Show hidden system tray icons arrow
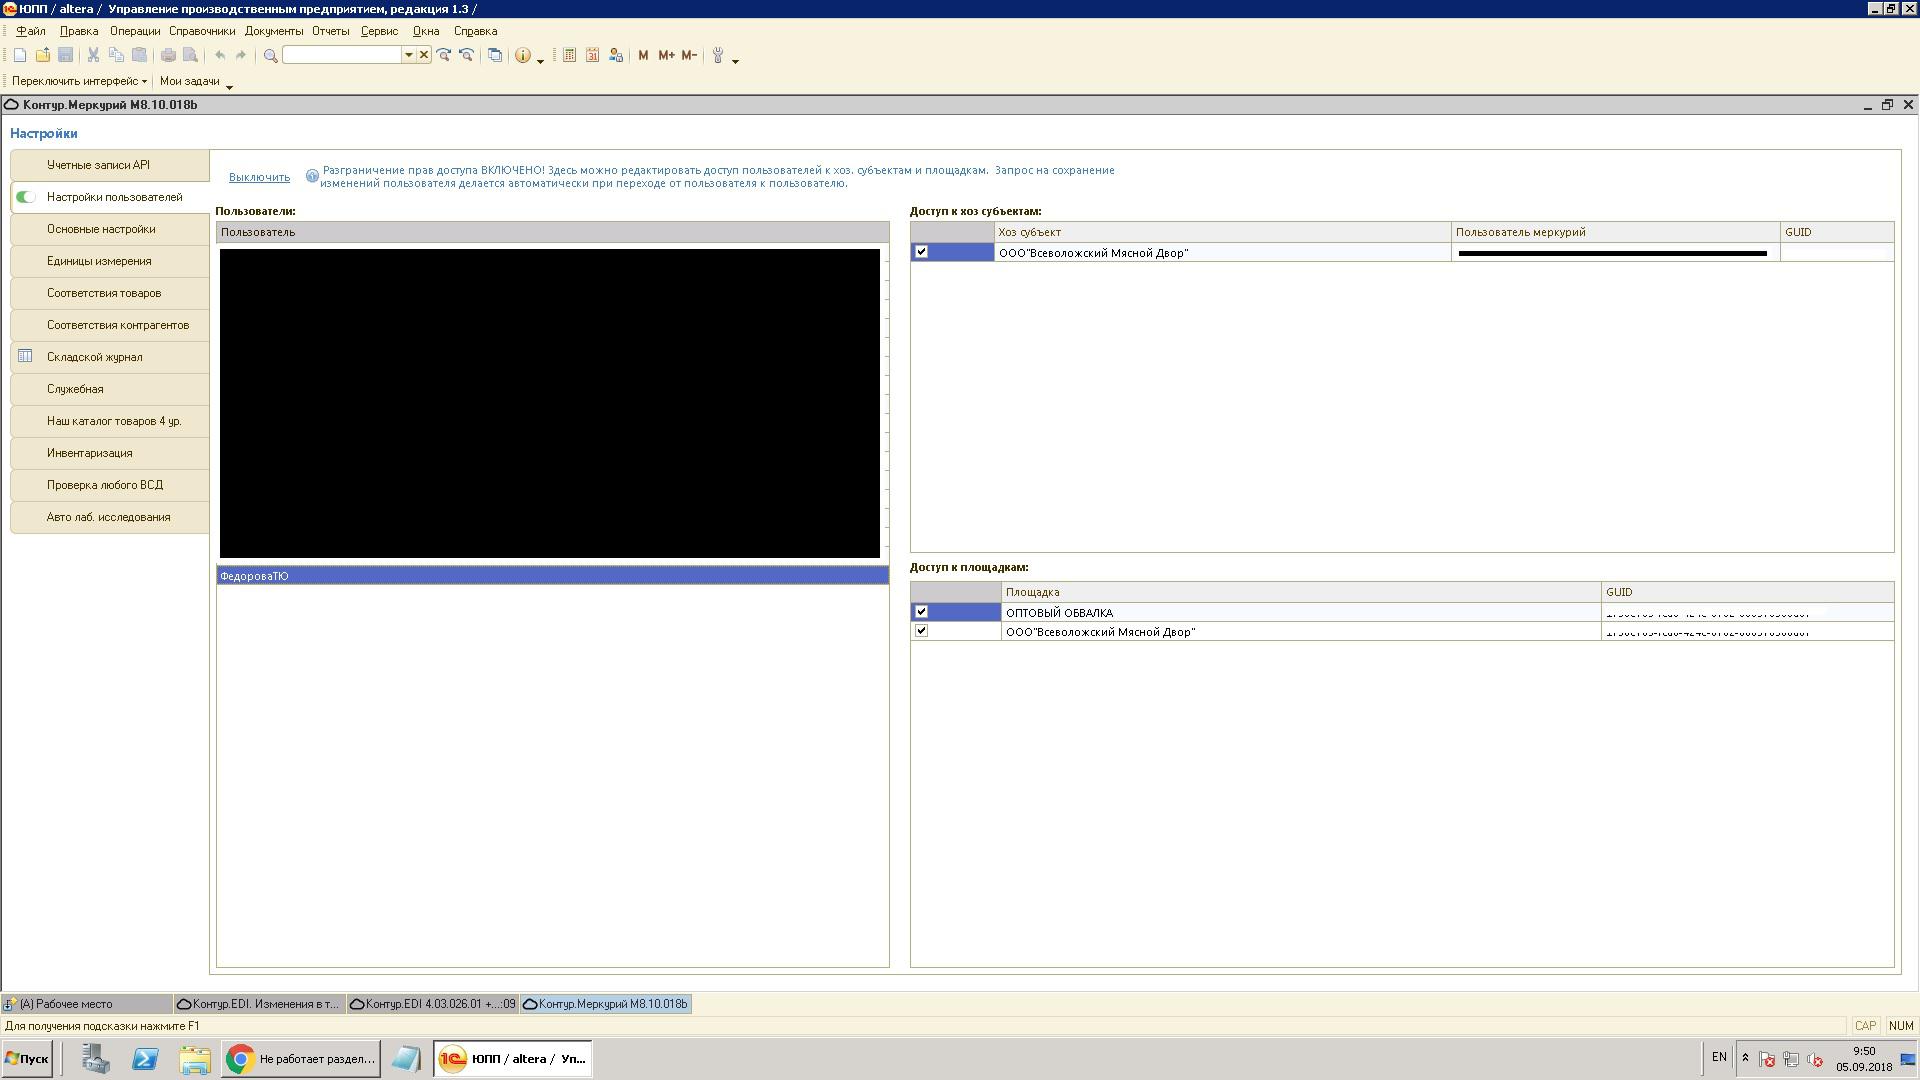Screen dimensions: 1920x1080 (x=1745, y=1058)
